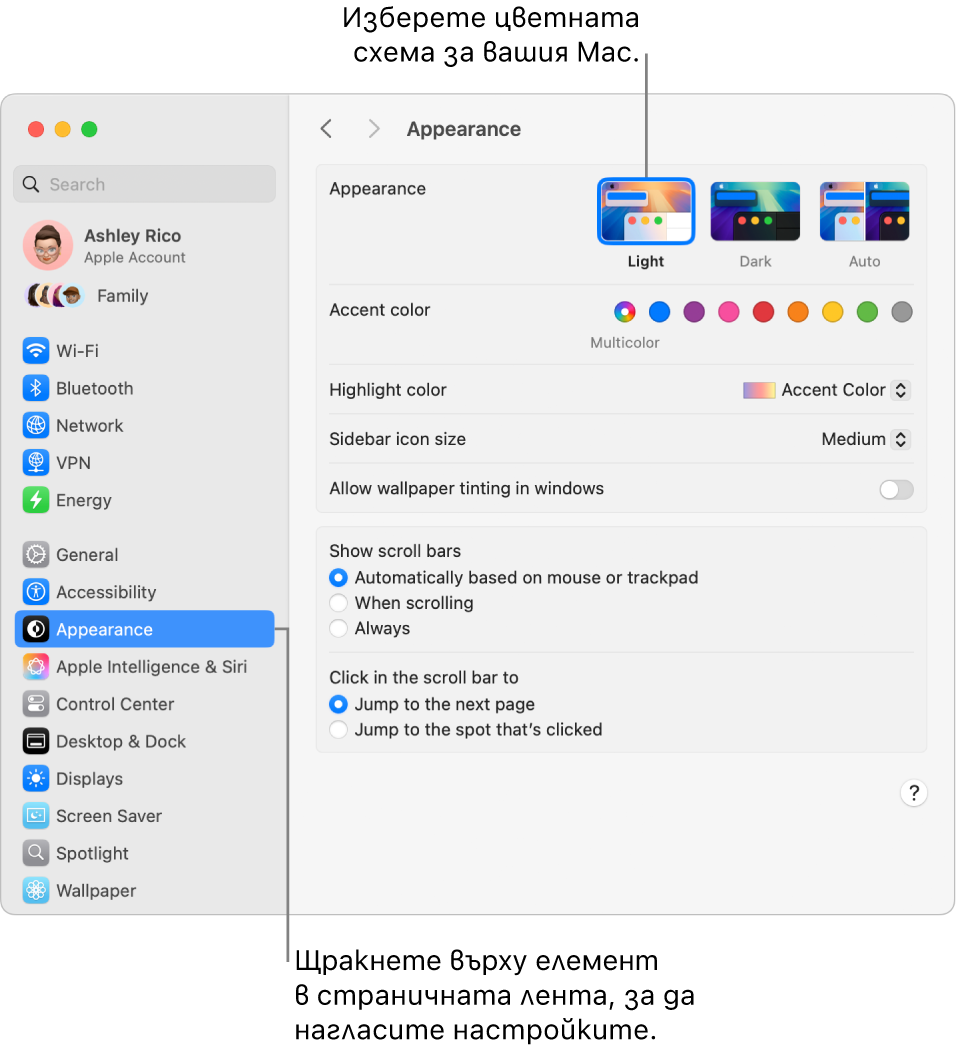Open the Family settings label

pyautogui.click(x=123, y=296)
